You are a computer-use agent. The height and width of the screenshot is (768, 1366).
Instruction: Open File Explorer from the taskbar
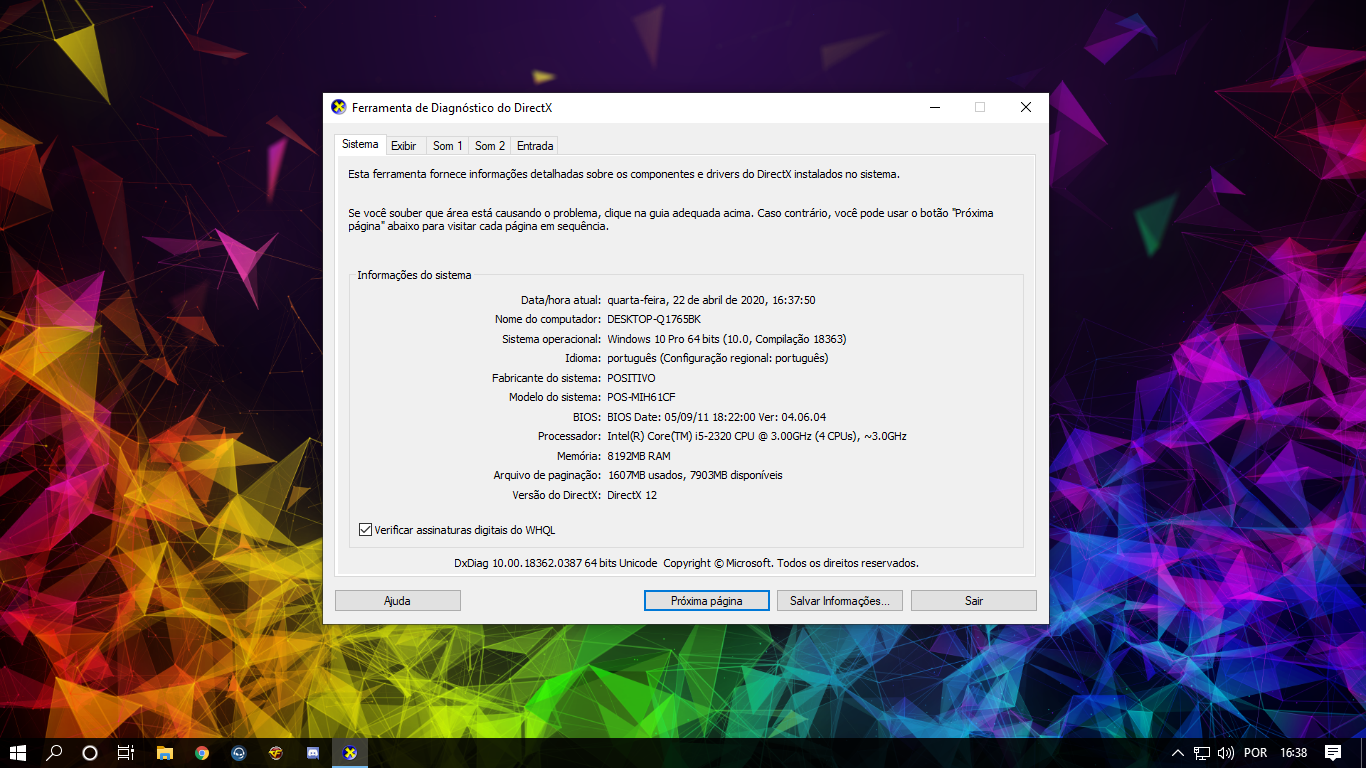pos(165,753)
